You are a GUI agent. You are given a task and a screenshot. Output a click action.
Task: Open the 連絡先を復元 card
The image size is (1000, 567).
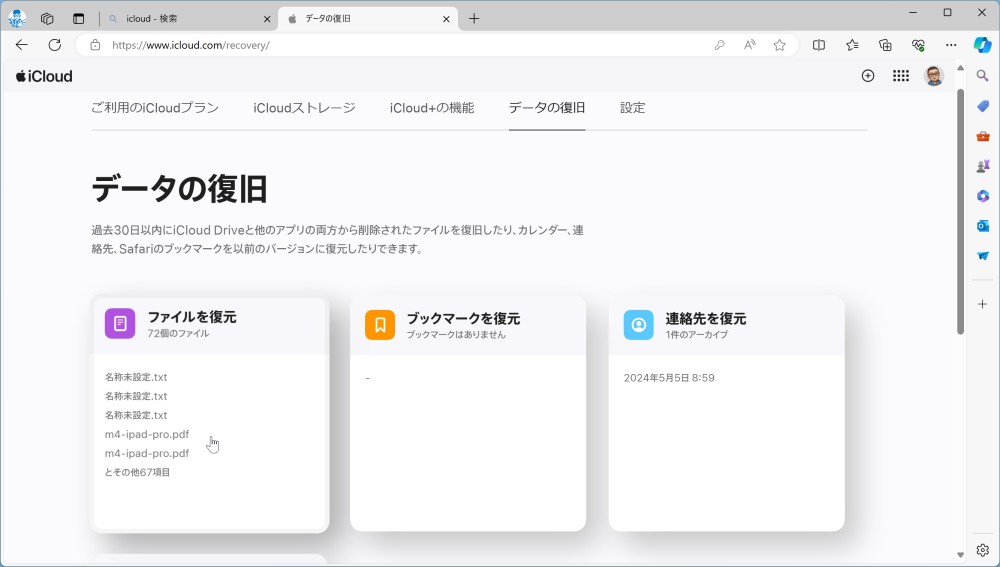point(726,413)
